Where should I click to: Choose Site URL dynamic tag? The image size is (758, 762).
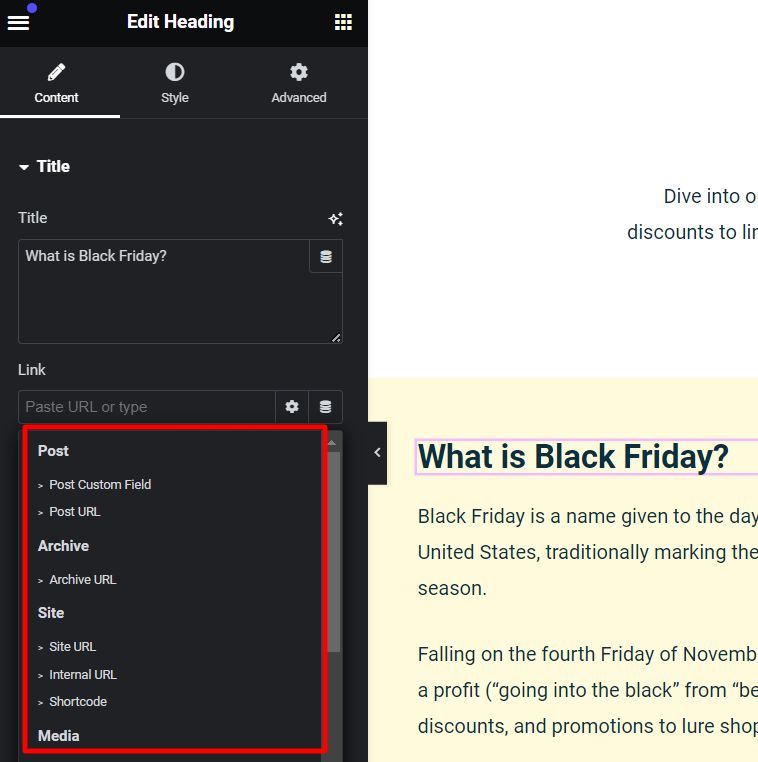click(73, 647)
